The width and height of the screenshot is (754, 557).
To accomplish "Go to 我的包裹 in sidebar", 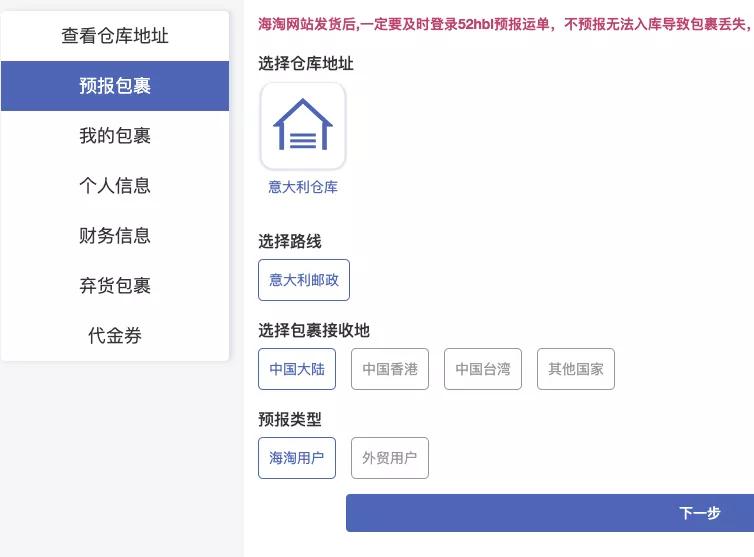I will [x=115, y=136].
